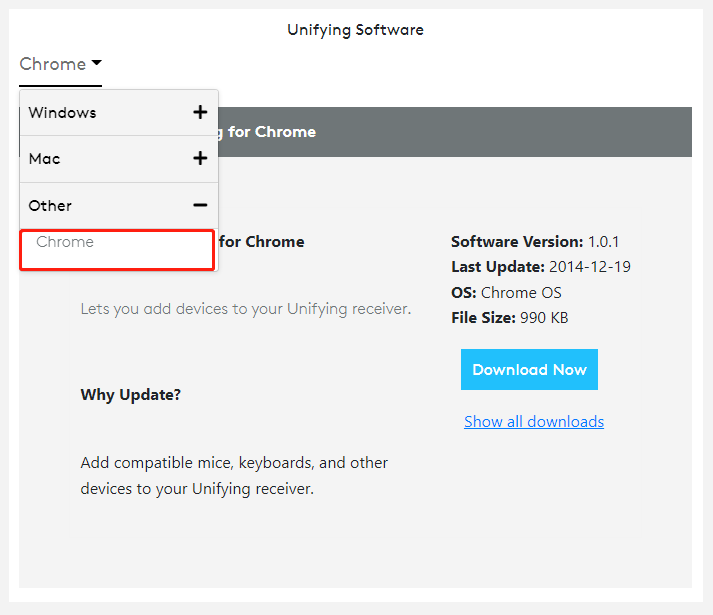
Task: Click the Software Version 1.0.1 text
Action: point(535,242)
